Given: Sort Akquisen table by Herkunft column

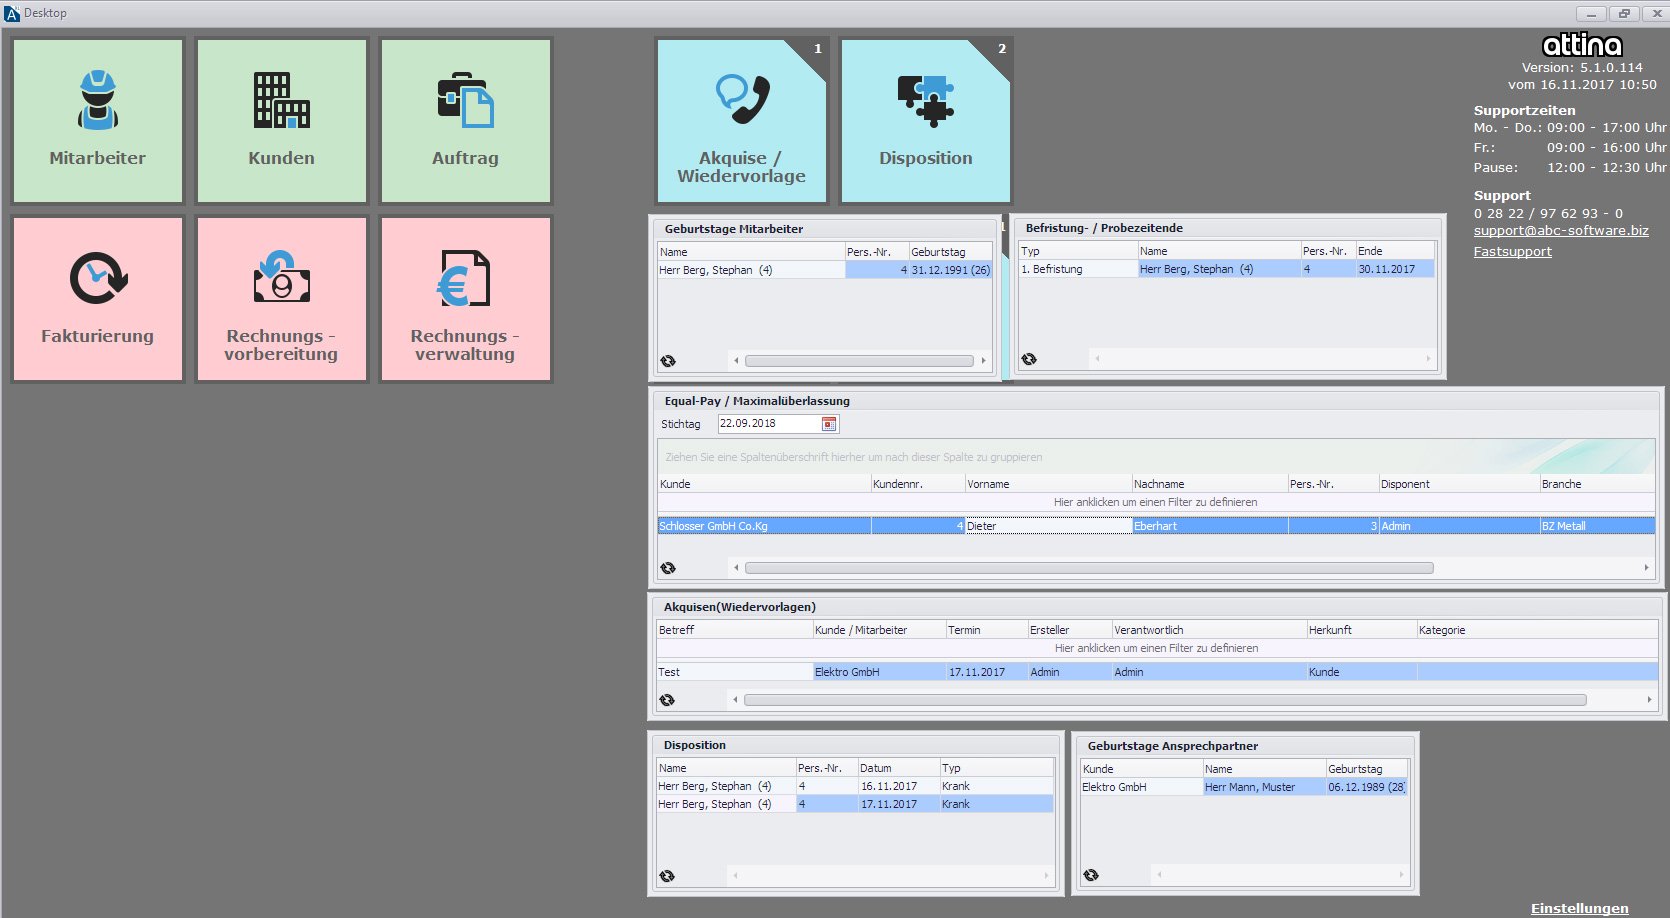Looking at the screenshot, I should (1361, 630).
